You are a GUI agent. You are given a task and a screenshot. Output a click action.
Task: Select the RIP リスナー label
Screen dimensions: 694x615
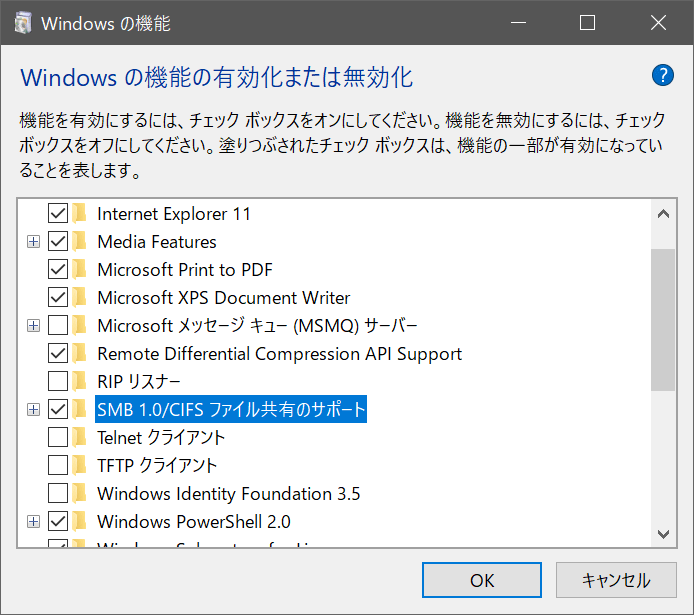click(139, 381)
